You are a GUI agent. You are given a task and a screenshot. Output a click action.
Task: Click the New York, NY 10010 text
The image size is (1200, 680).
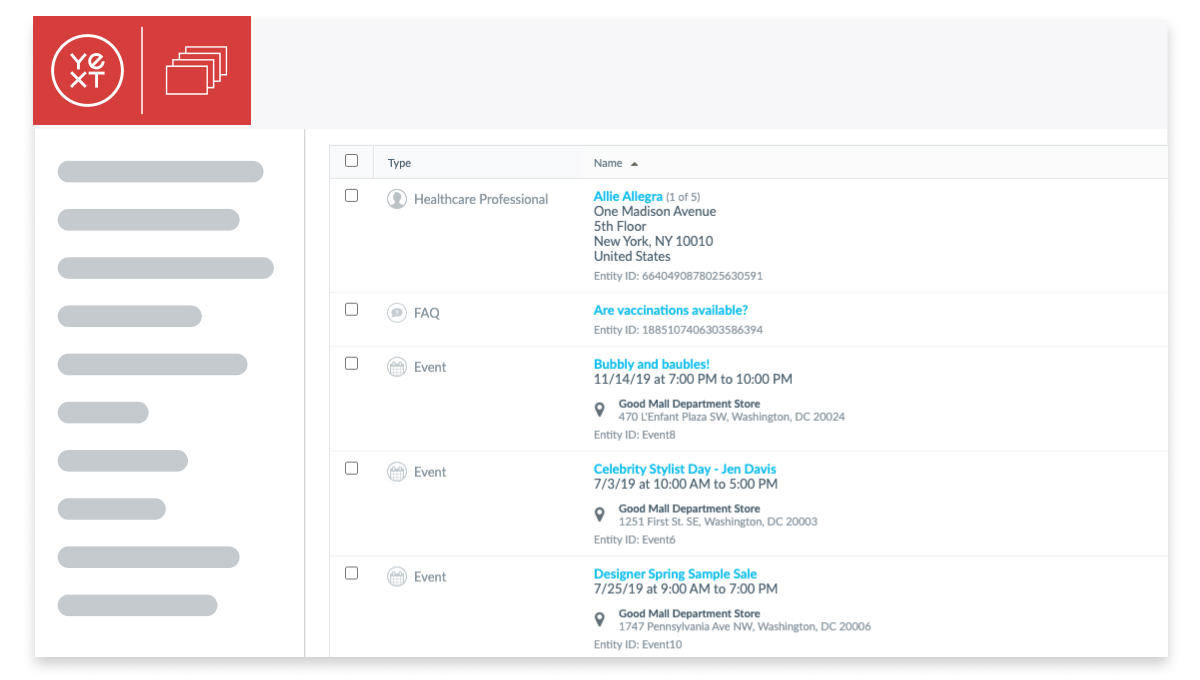pyautogui.click(x=653, y=242)
